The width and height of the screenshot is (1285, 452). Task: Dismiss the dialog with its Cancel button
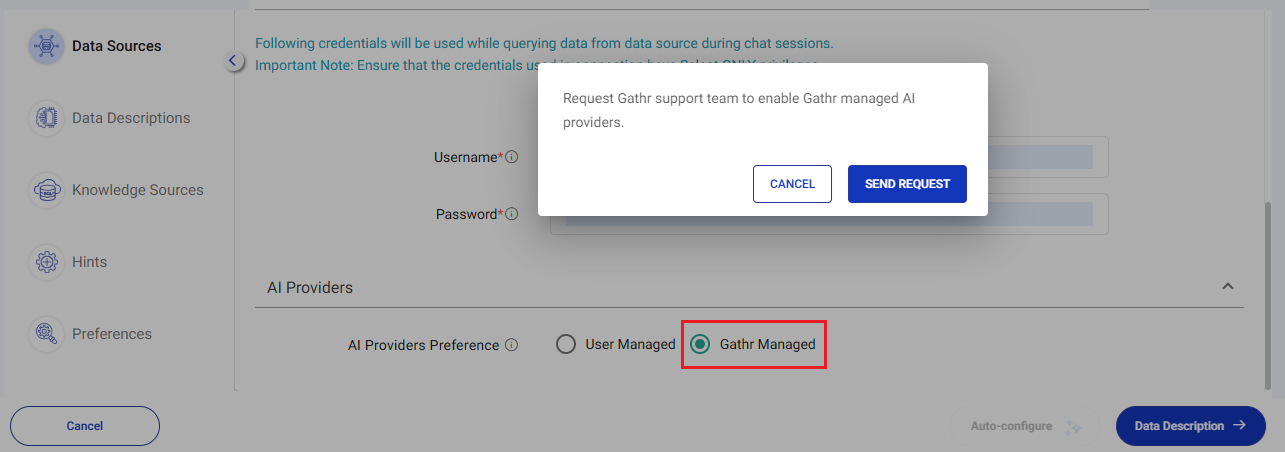tap(792, 184)
